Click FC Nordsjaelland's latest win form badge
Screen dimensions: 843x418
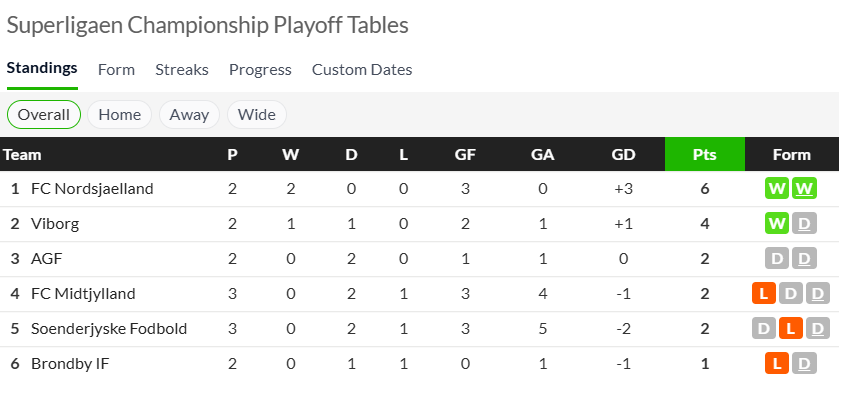[x=805, y=188]
